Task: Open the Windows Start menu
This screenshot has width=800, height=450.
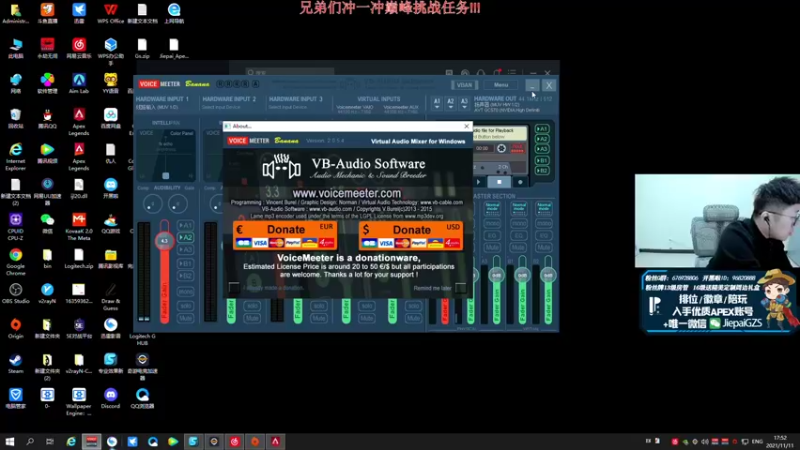Action: click(9, 441)
